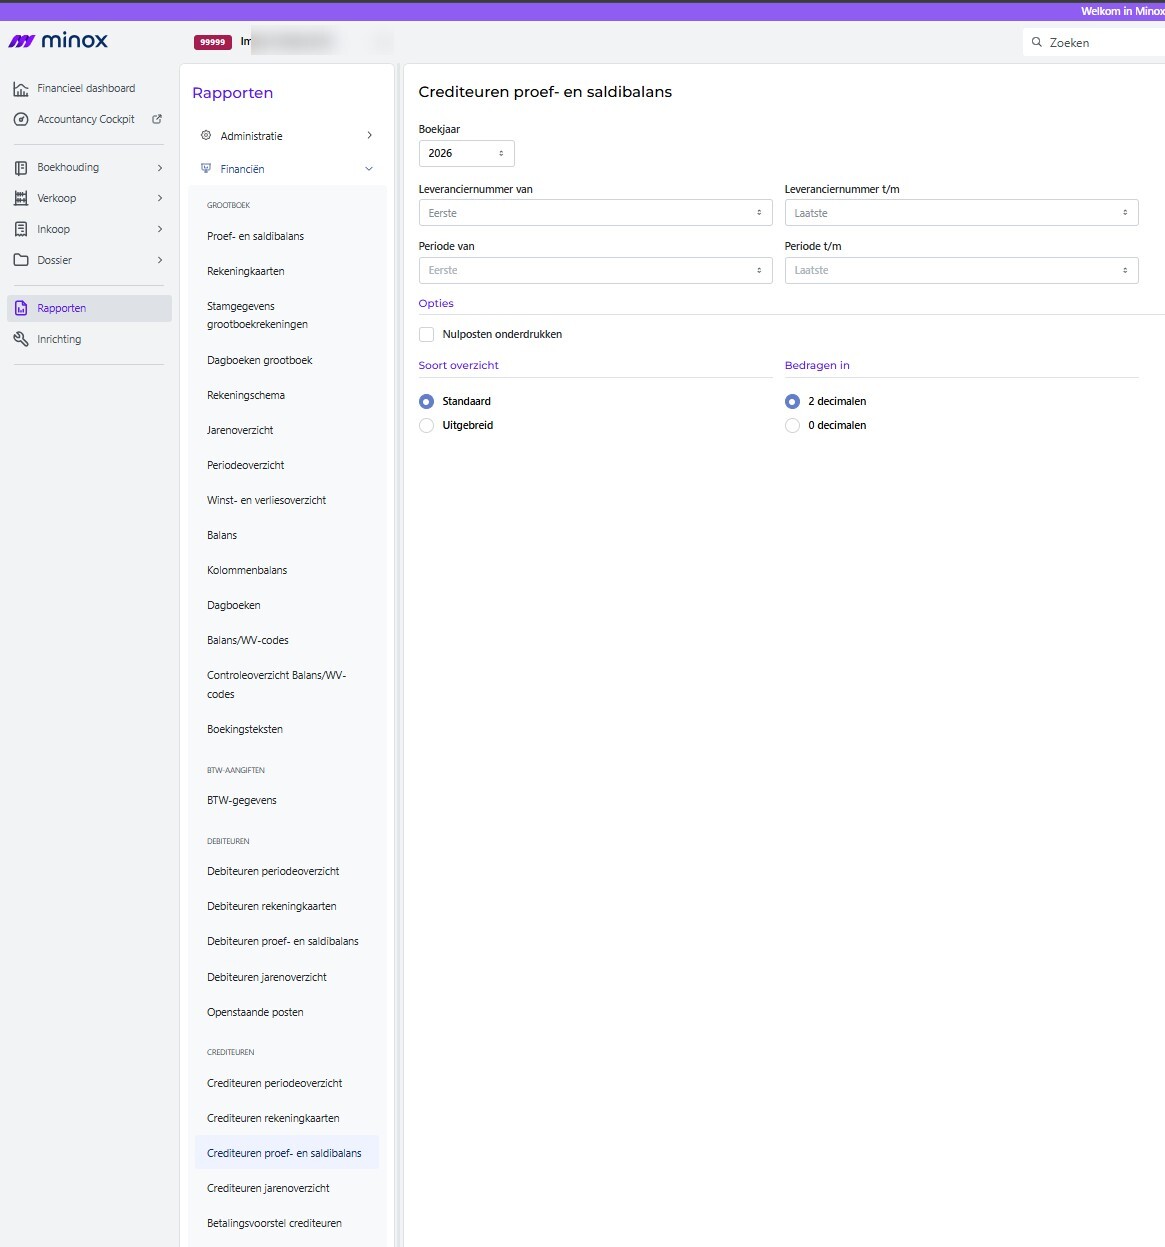Expand the Verkoop menu chevron
The height and width of the screenshot is (1247, 1165).
[x=160, y=198]
